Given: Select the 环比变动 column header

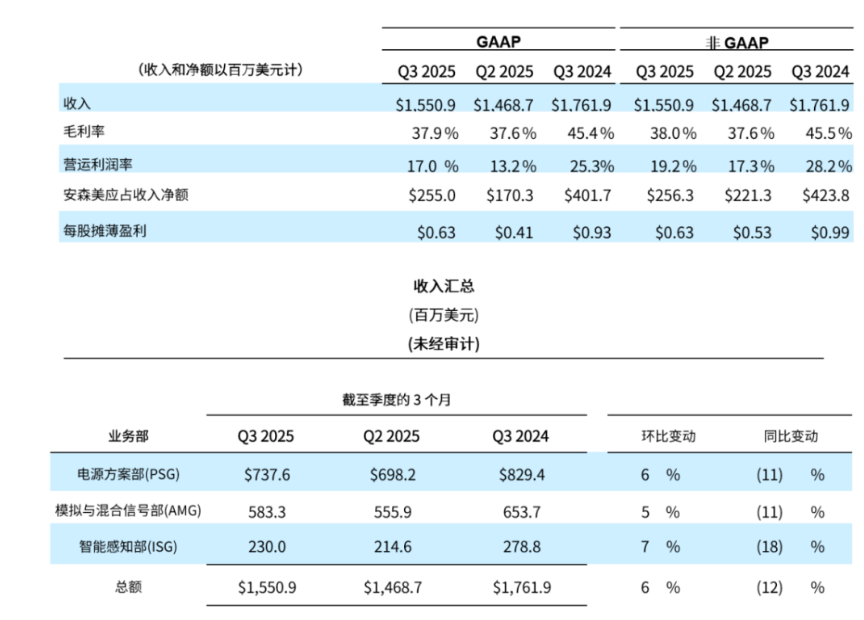Looking at the screenshot, I should point(668,436).
